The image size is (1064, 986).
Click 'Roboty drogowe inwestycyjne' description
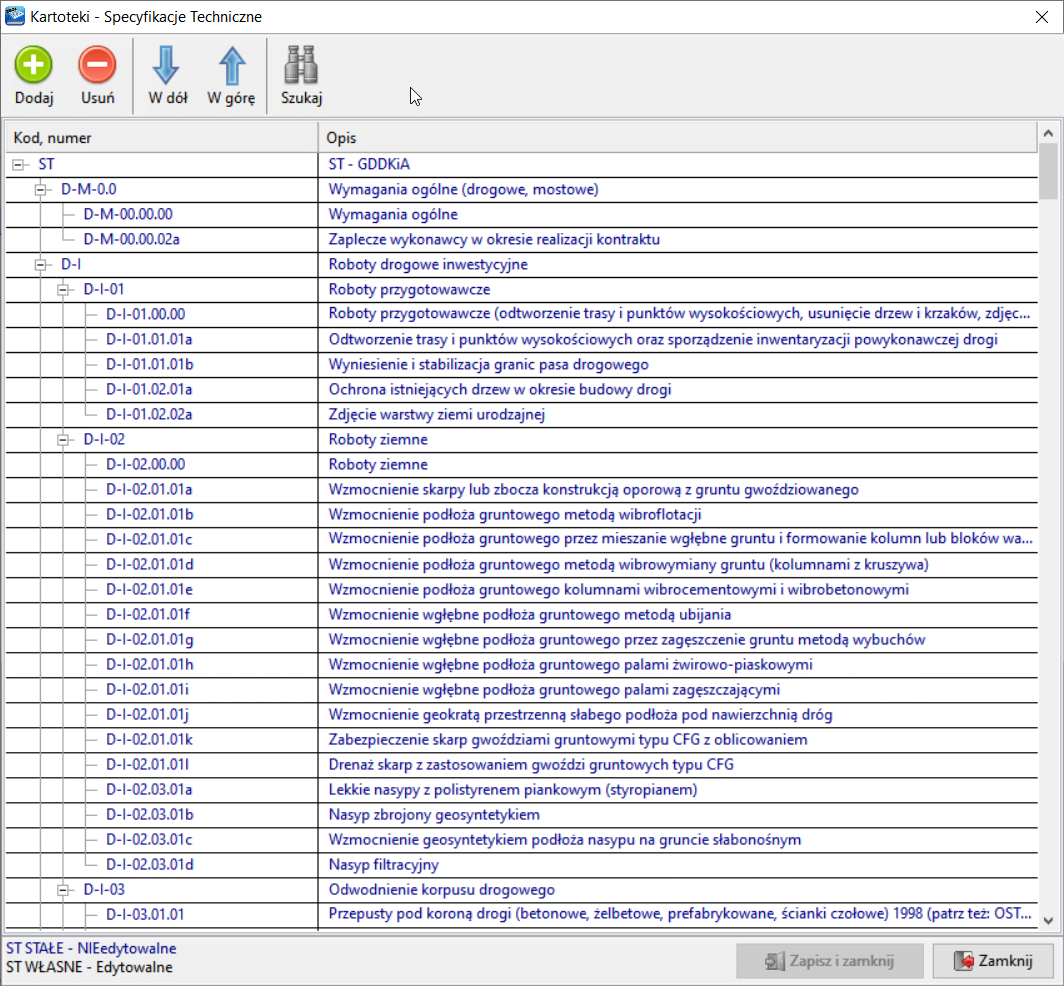pyautogui.click(x=428, y=265)
